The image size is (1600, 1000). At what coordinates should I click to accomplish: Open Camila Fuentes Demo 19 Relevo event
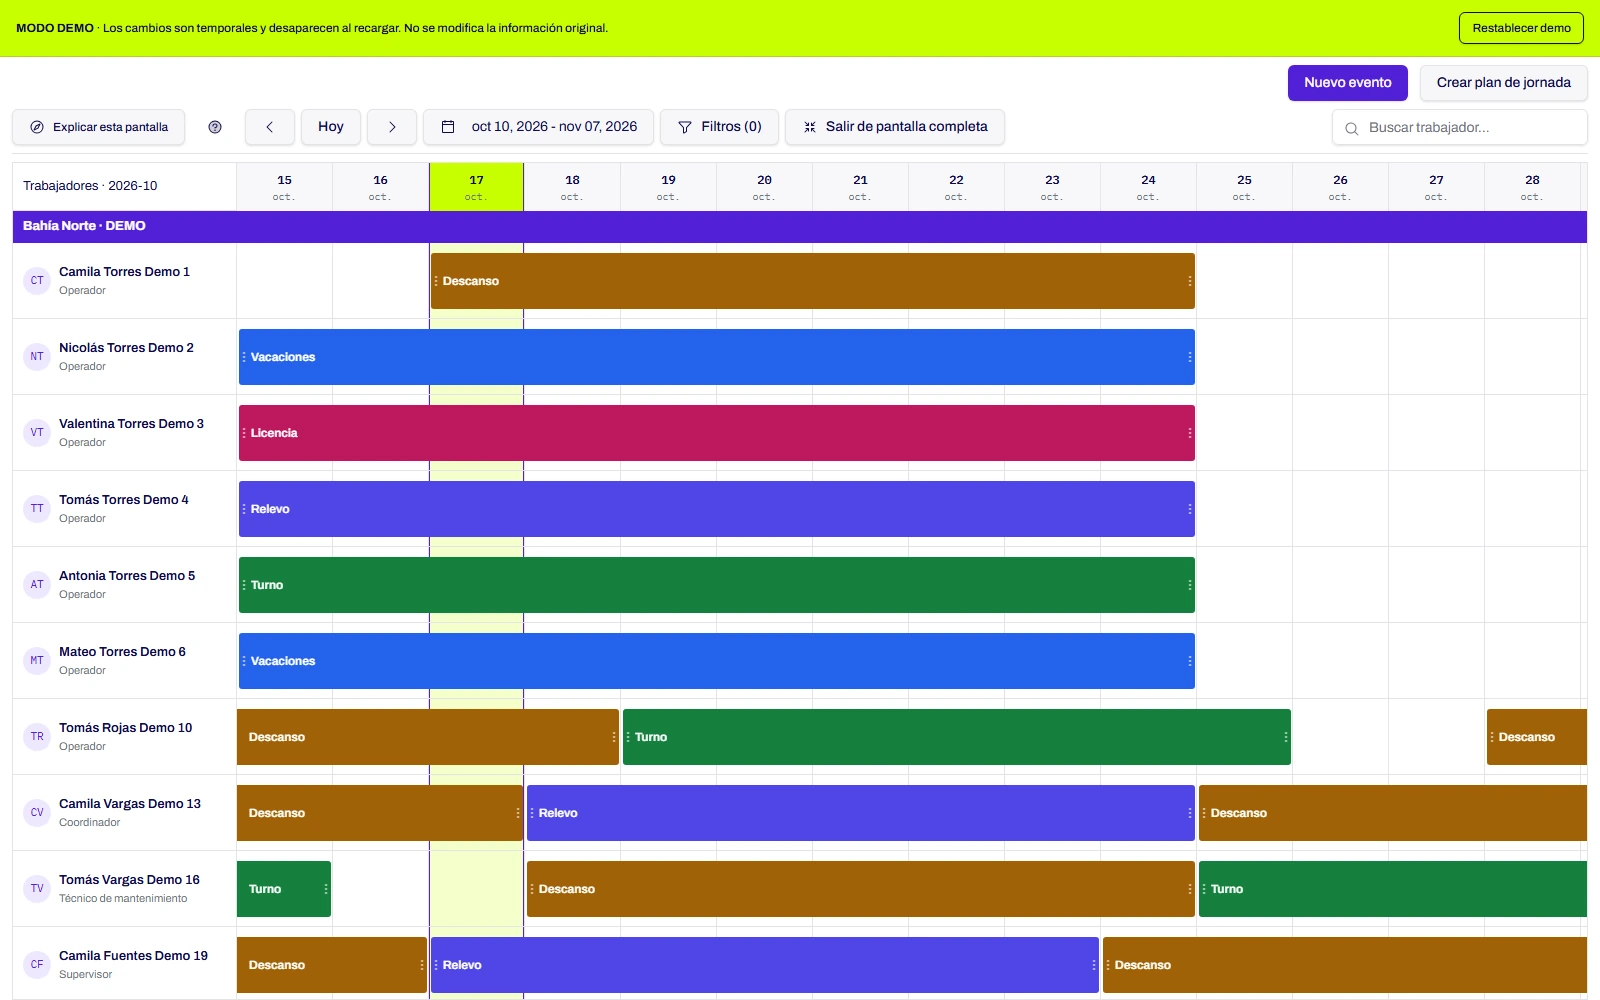pos(765,965)
